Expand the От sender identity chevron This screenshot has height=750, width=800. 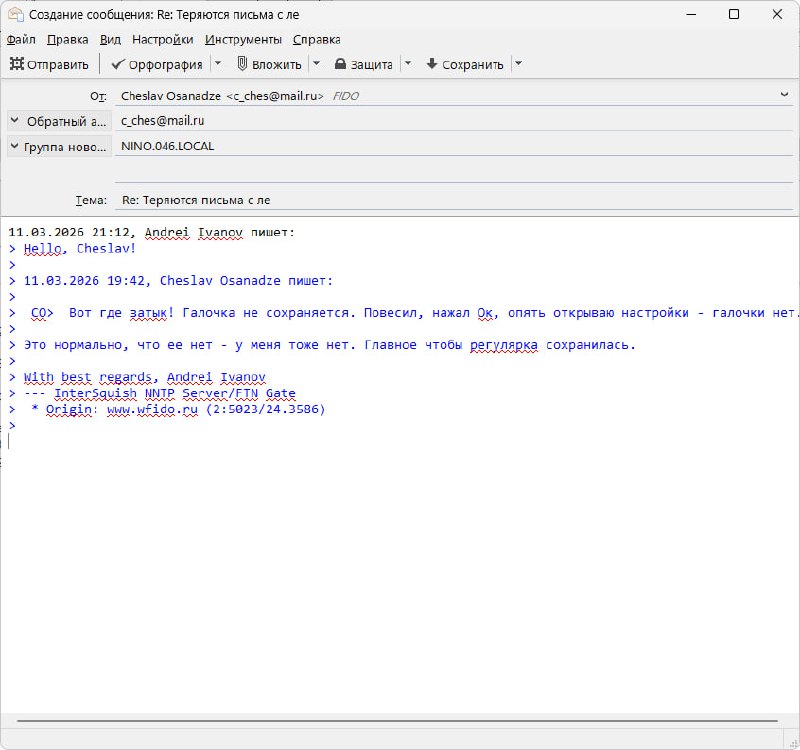[784, 95]
